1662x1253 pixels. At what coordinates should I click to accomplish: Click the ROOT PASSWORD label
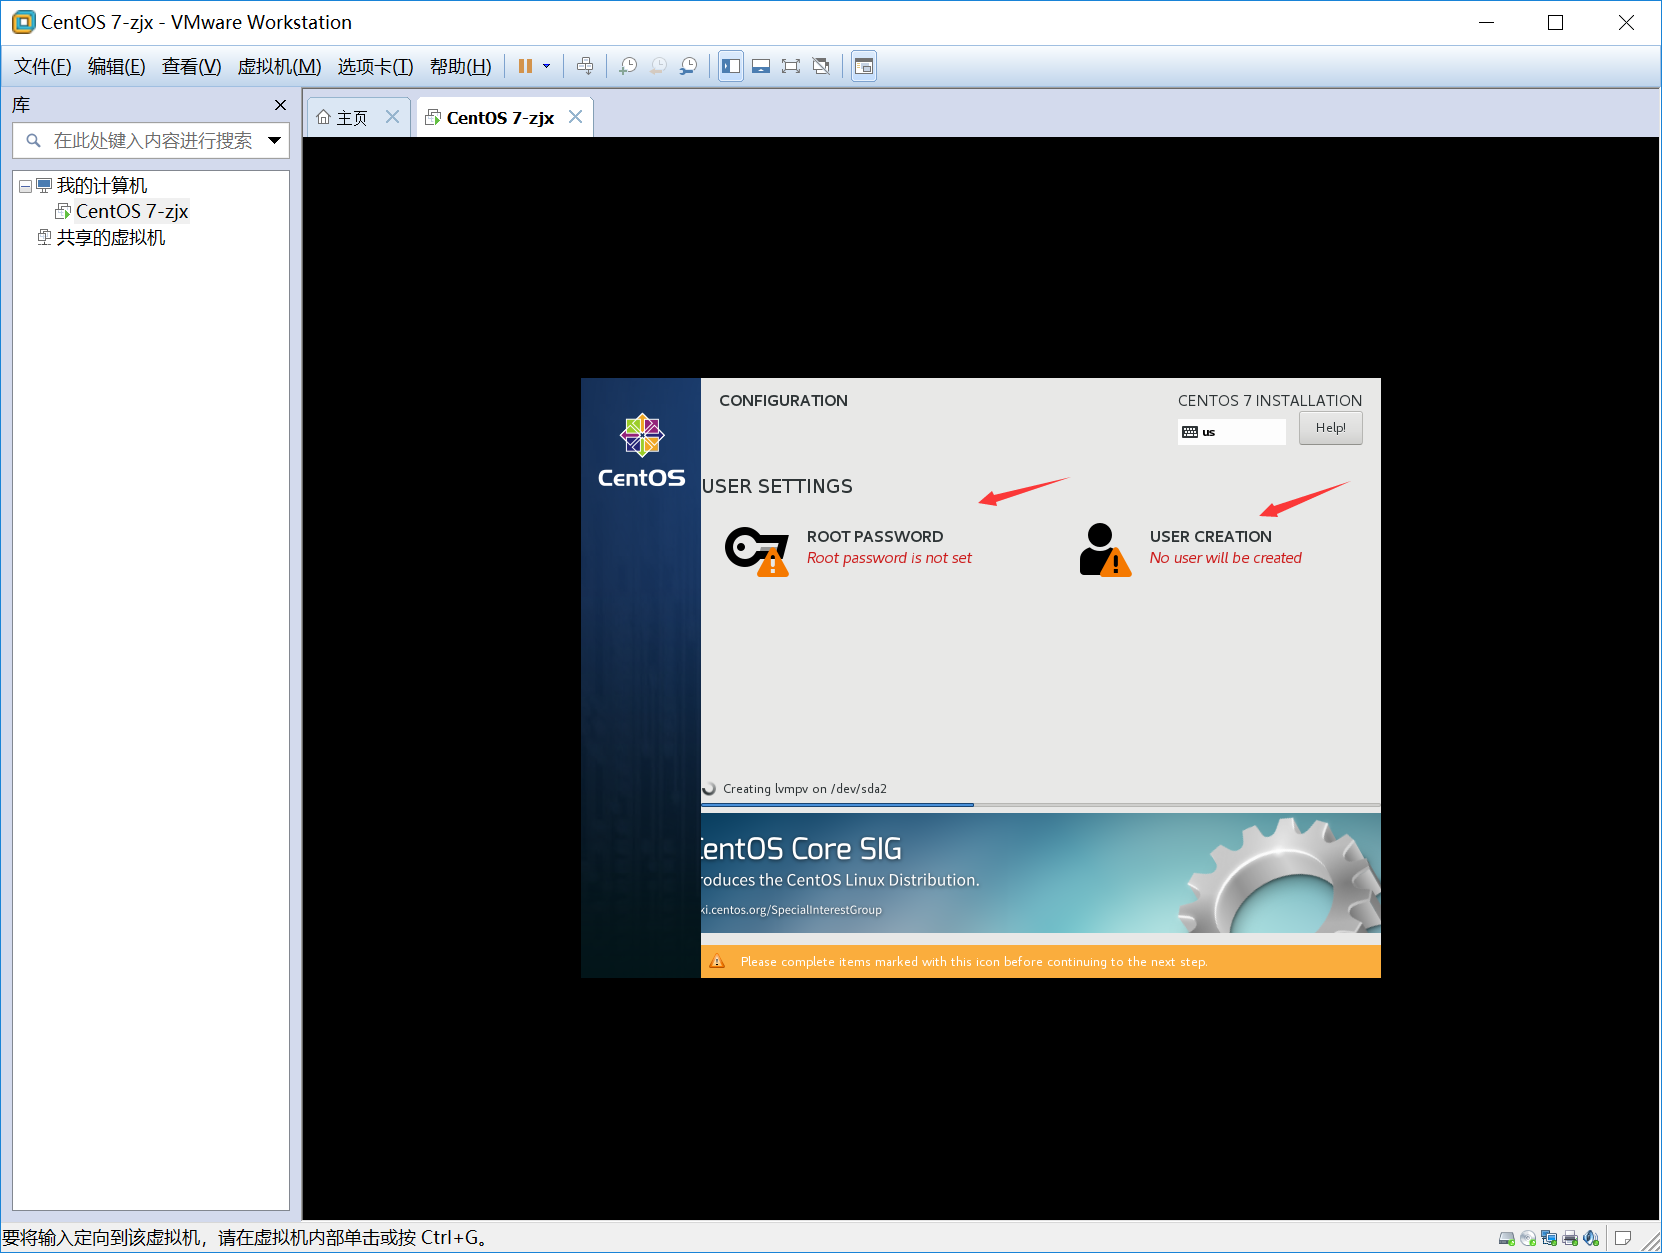click(x=875, y=537)
